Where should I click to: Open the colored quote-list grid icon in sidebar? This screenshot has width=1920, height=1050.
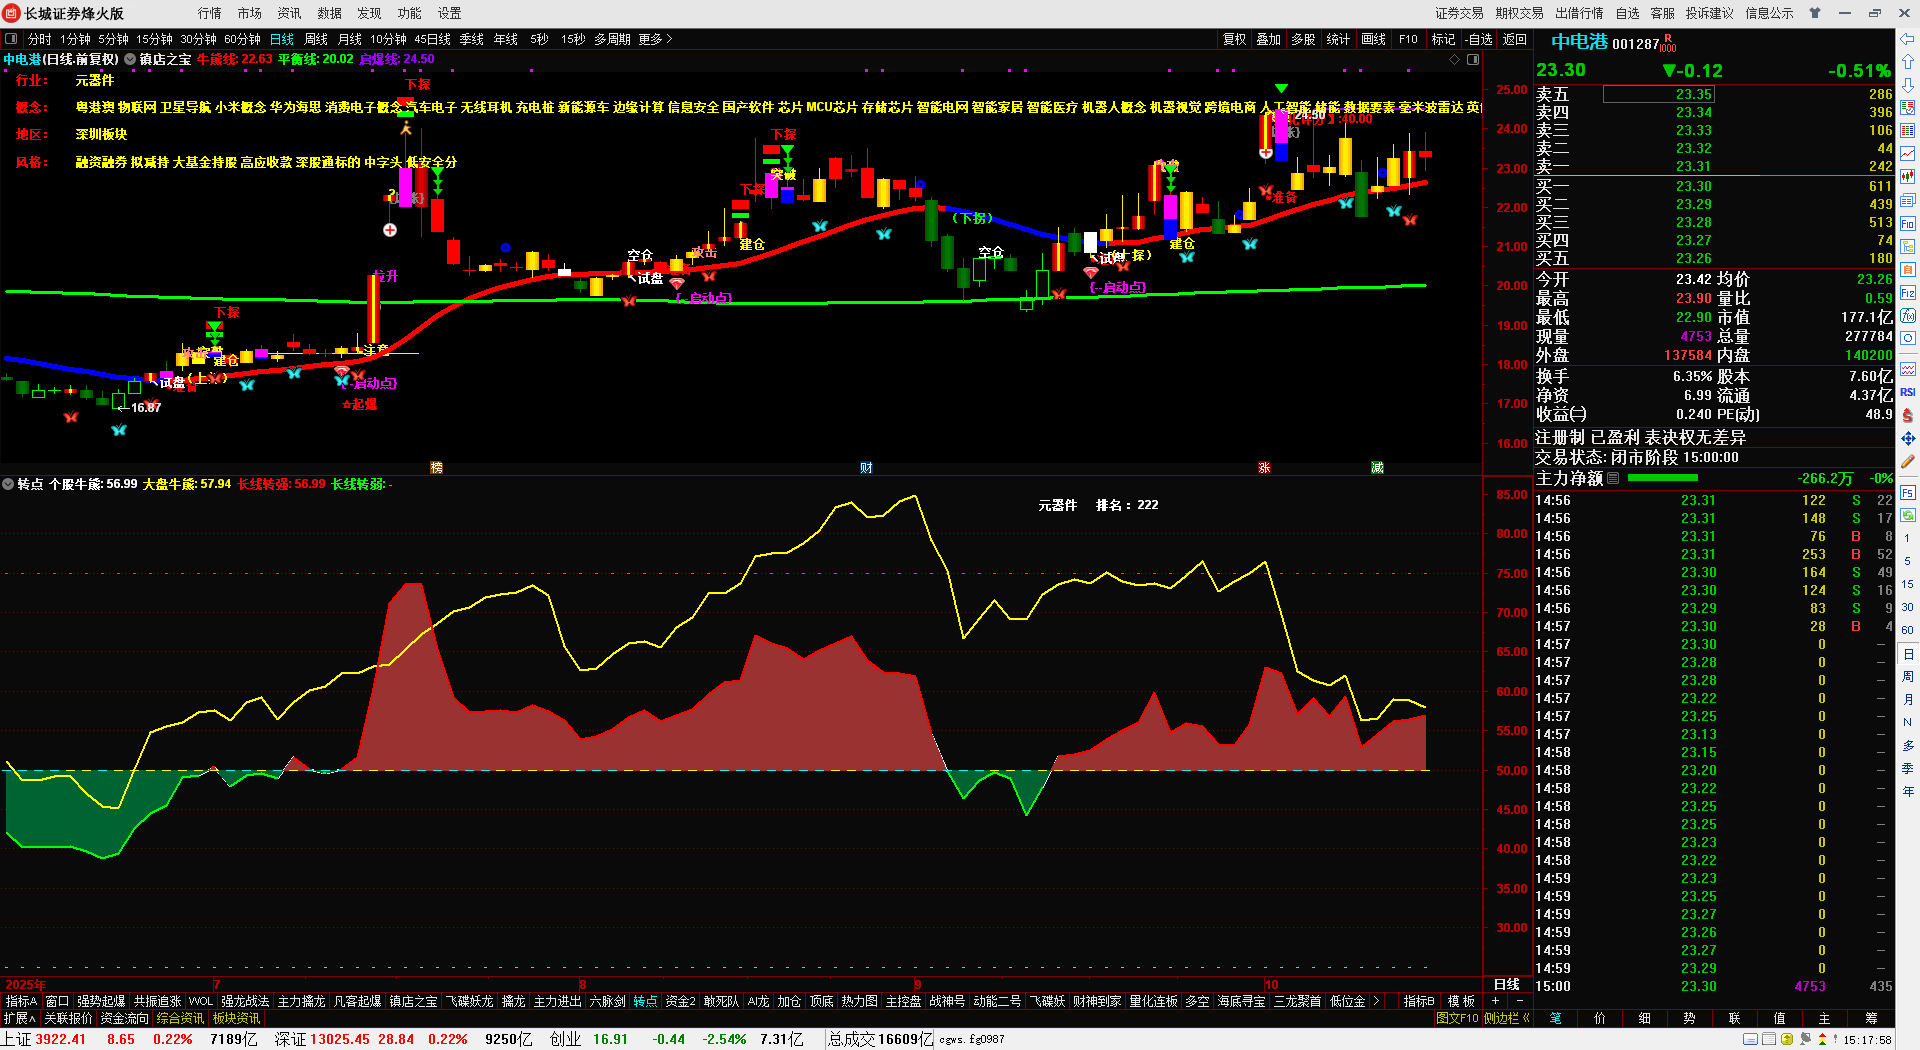point(1908,108)
